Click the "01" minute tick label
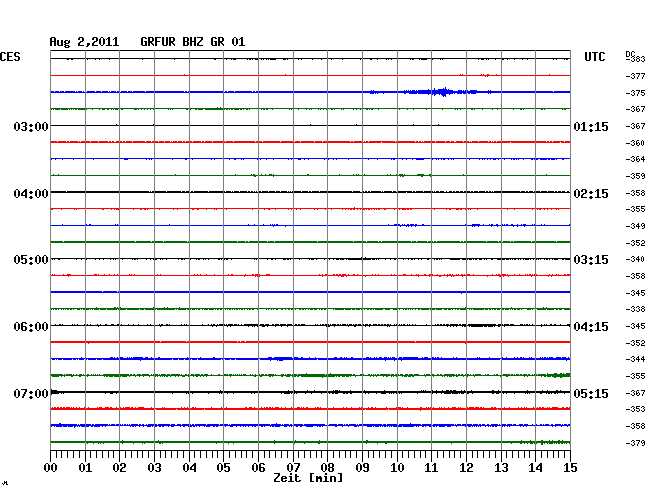The width and height of the screenshot is (650, 494). click(x=85, y=468)
